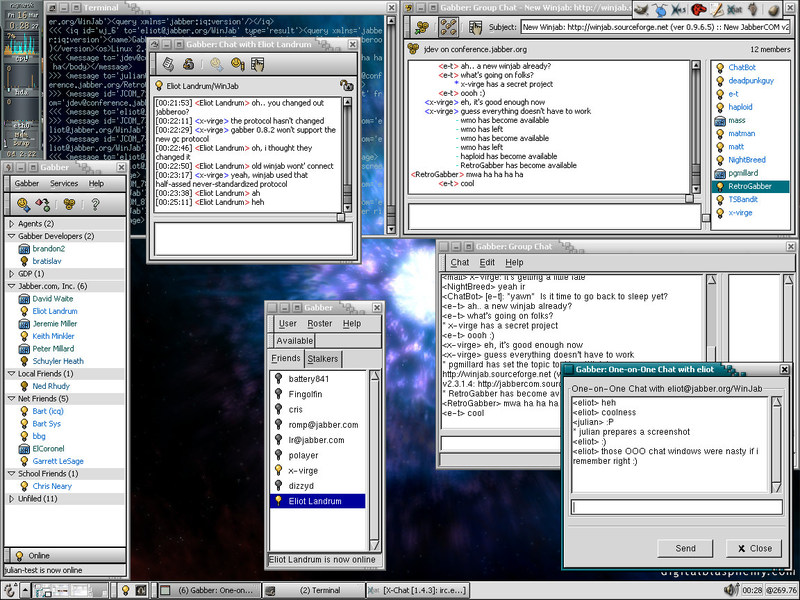Switch to the Friends tab

point(286,358)
